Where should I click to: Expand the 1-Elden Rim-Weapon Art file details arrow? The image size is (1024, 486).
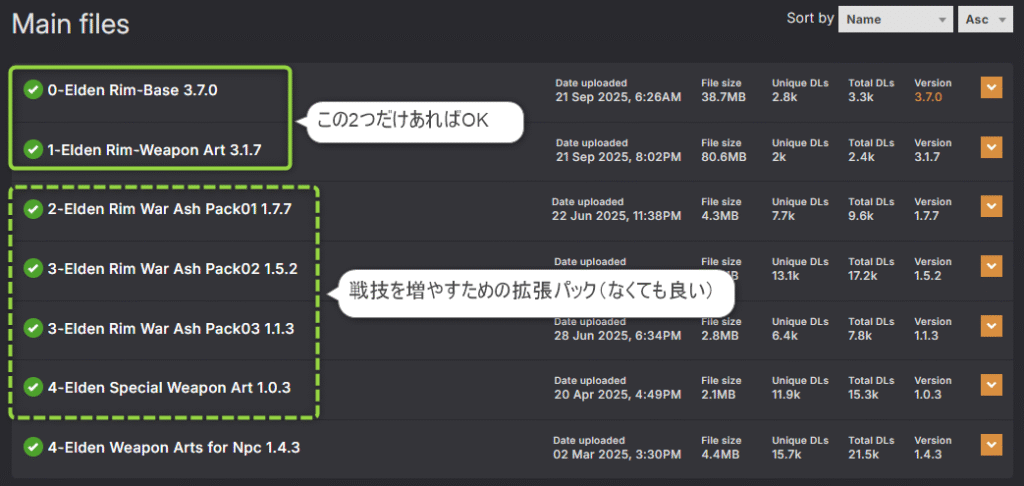pos(991,148)
